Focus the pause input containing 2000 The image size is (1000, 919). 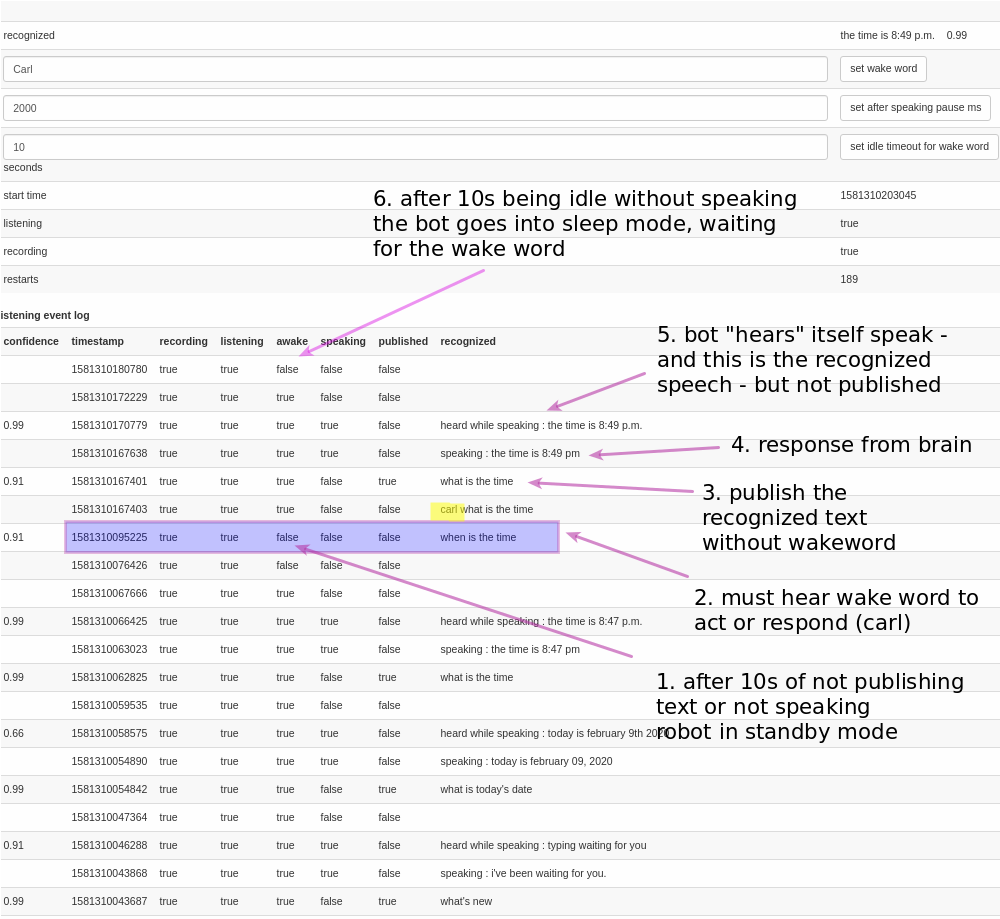415,108
